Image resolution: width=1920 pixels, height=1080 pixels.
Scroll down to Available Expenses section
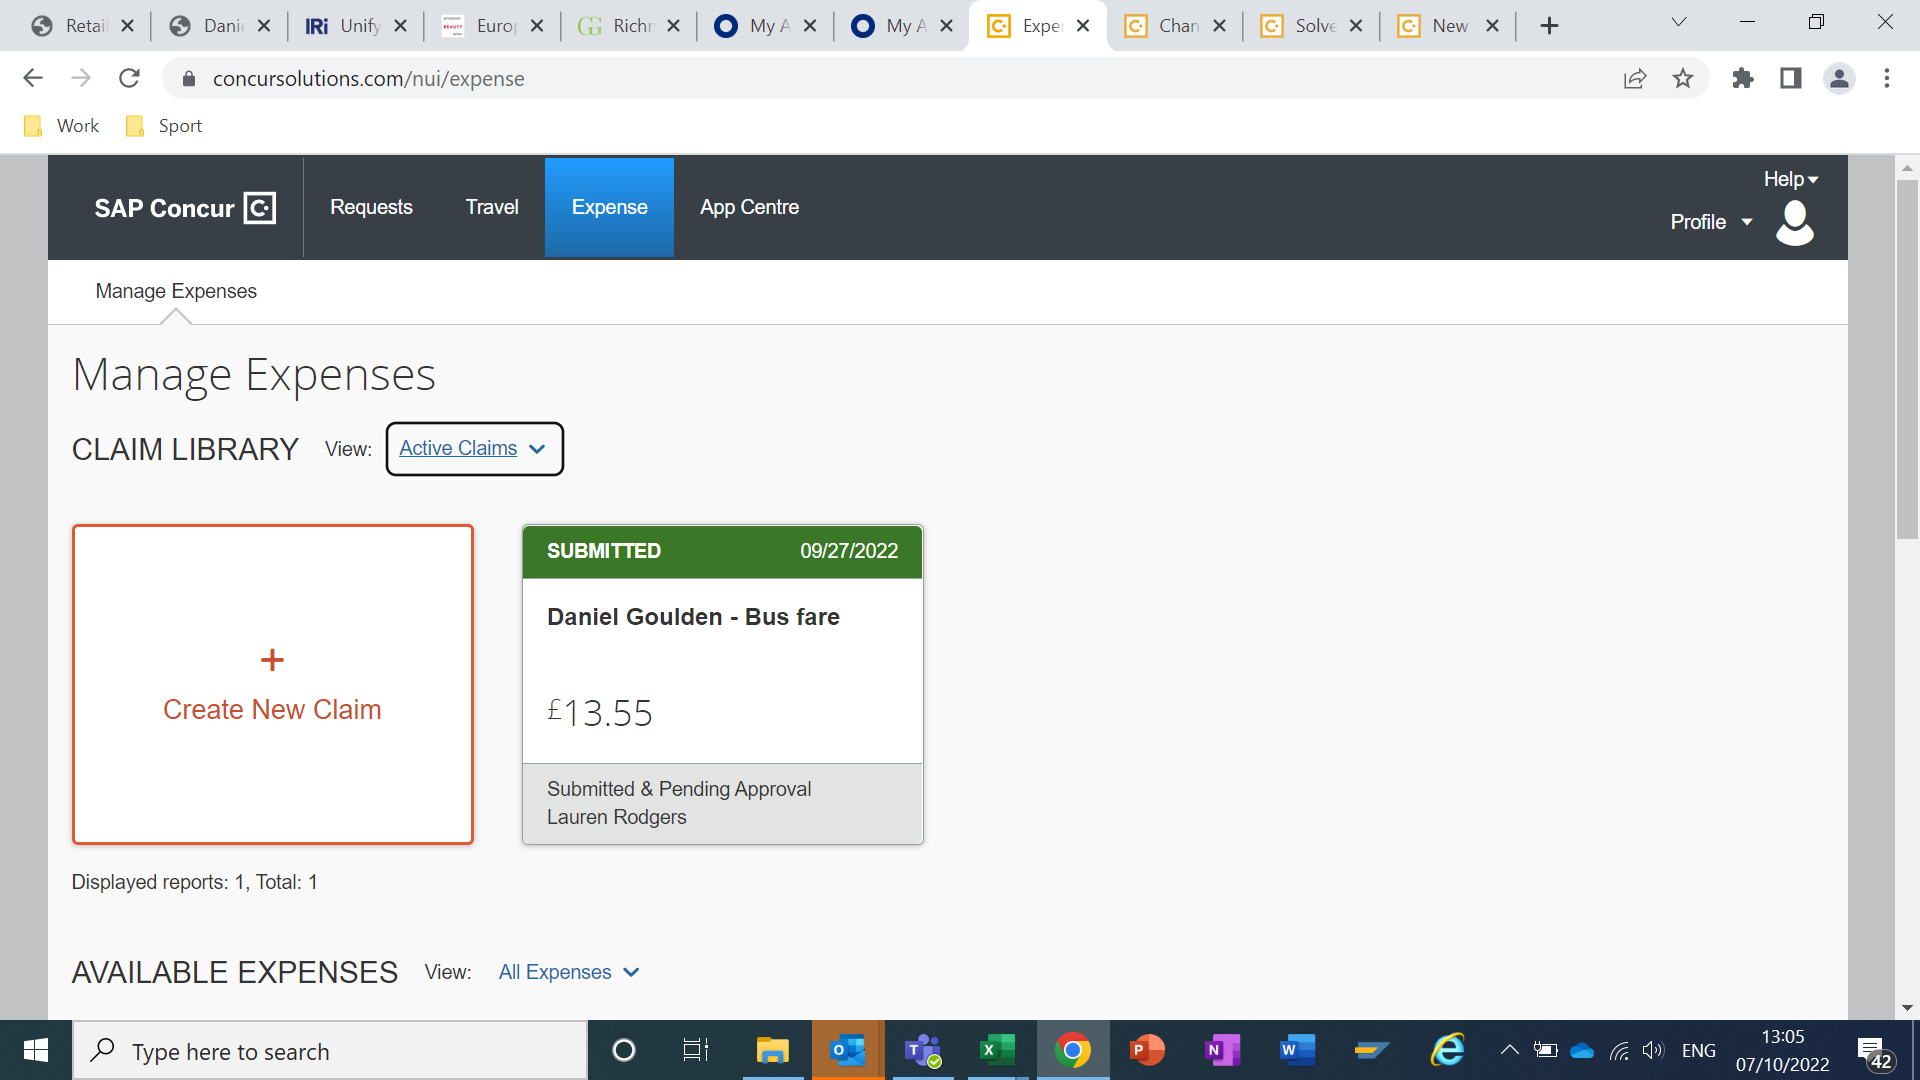pos(236,971)
